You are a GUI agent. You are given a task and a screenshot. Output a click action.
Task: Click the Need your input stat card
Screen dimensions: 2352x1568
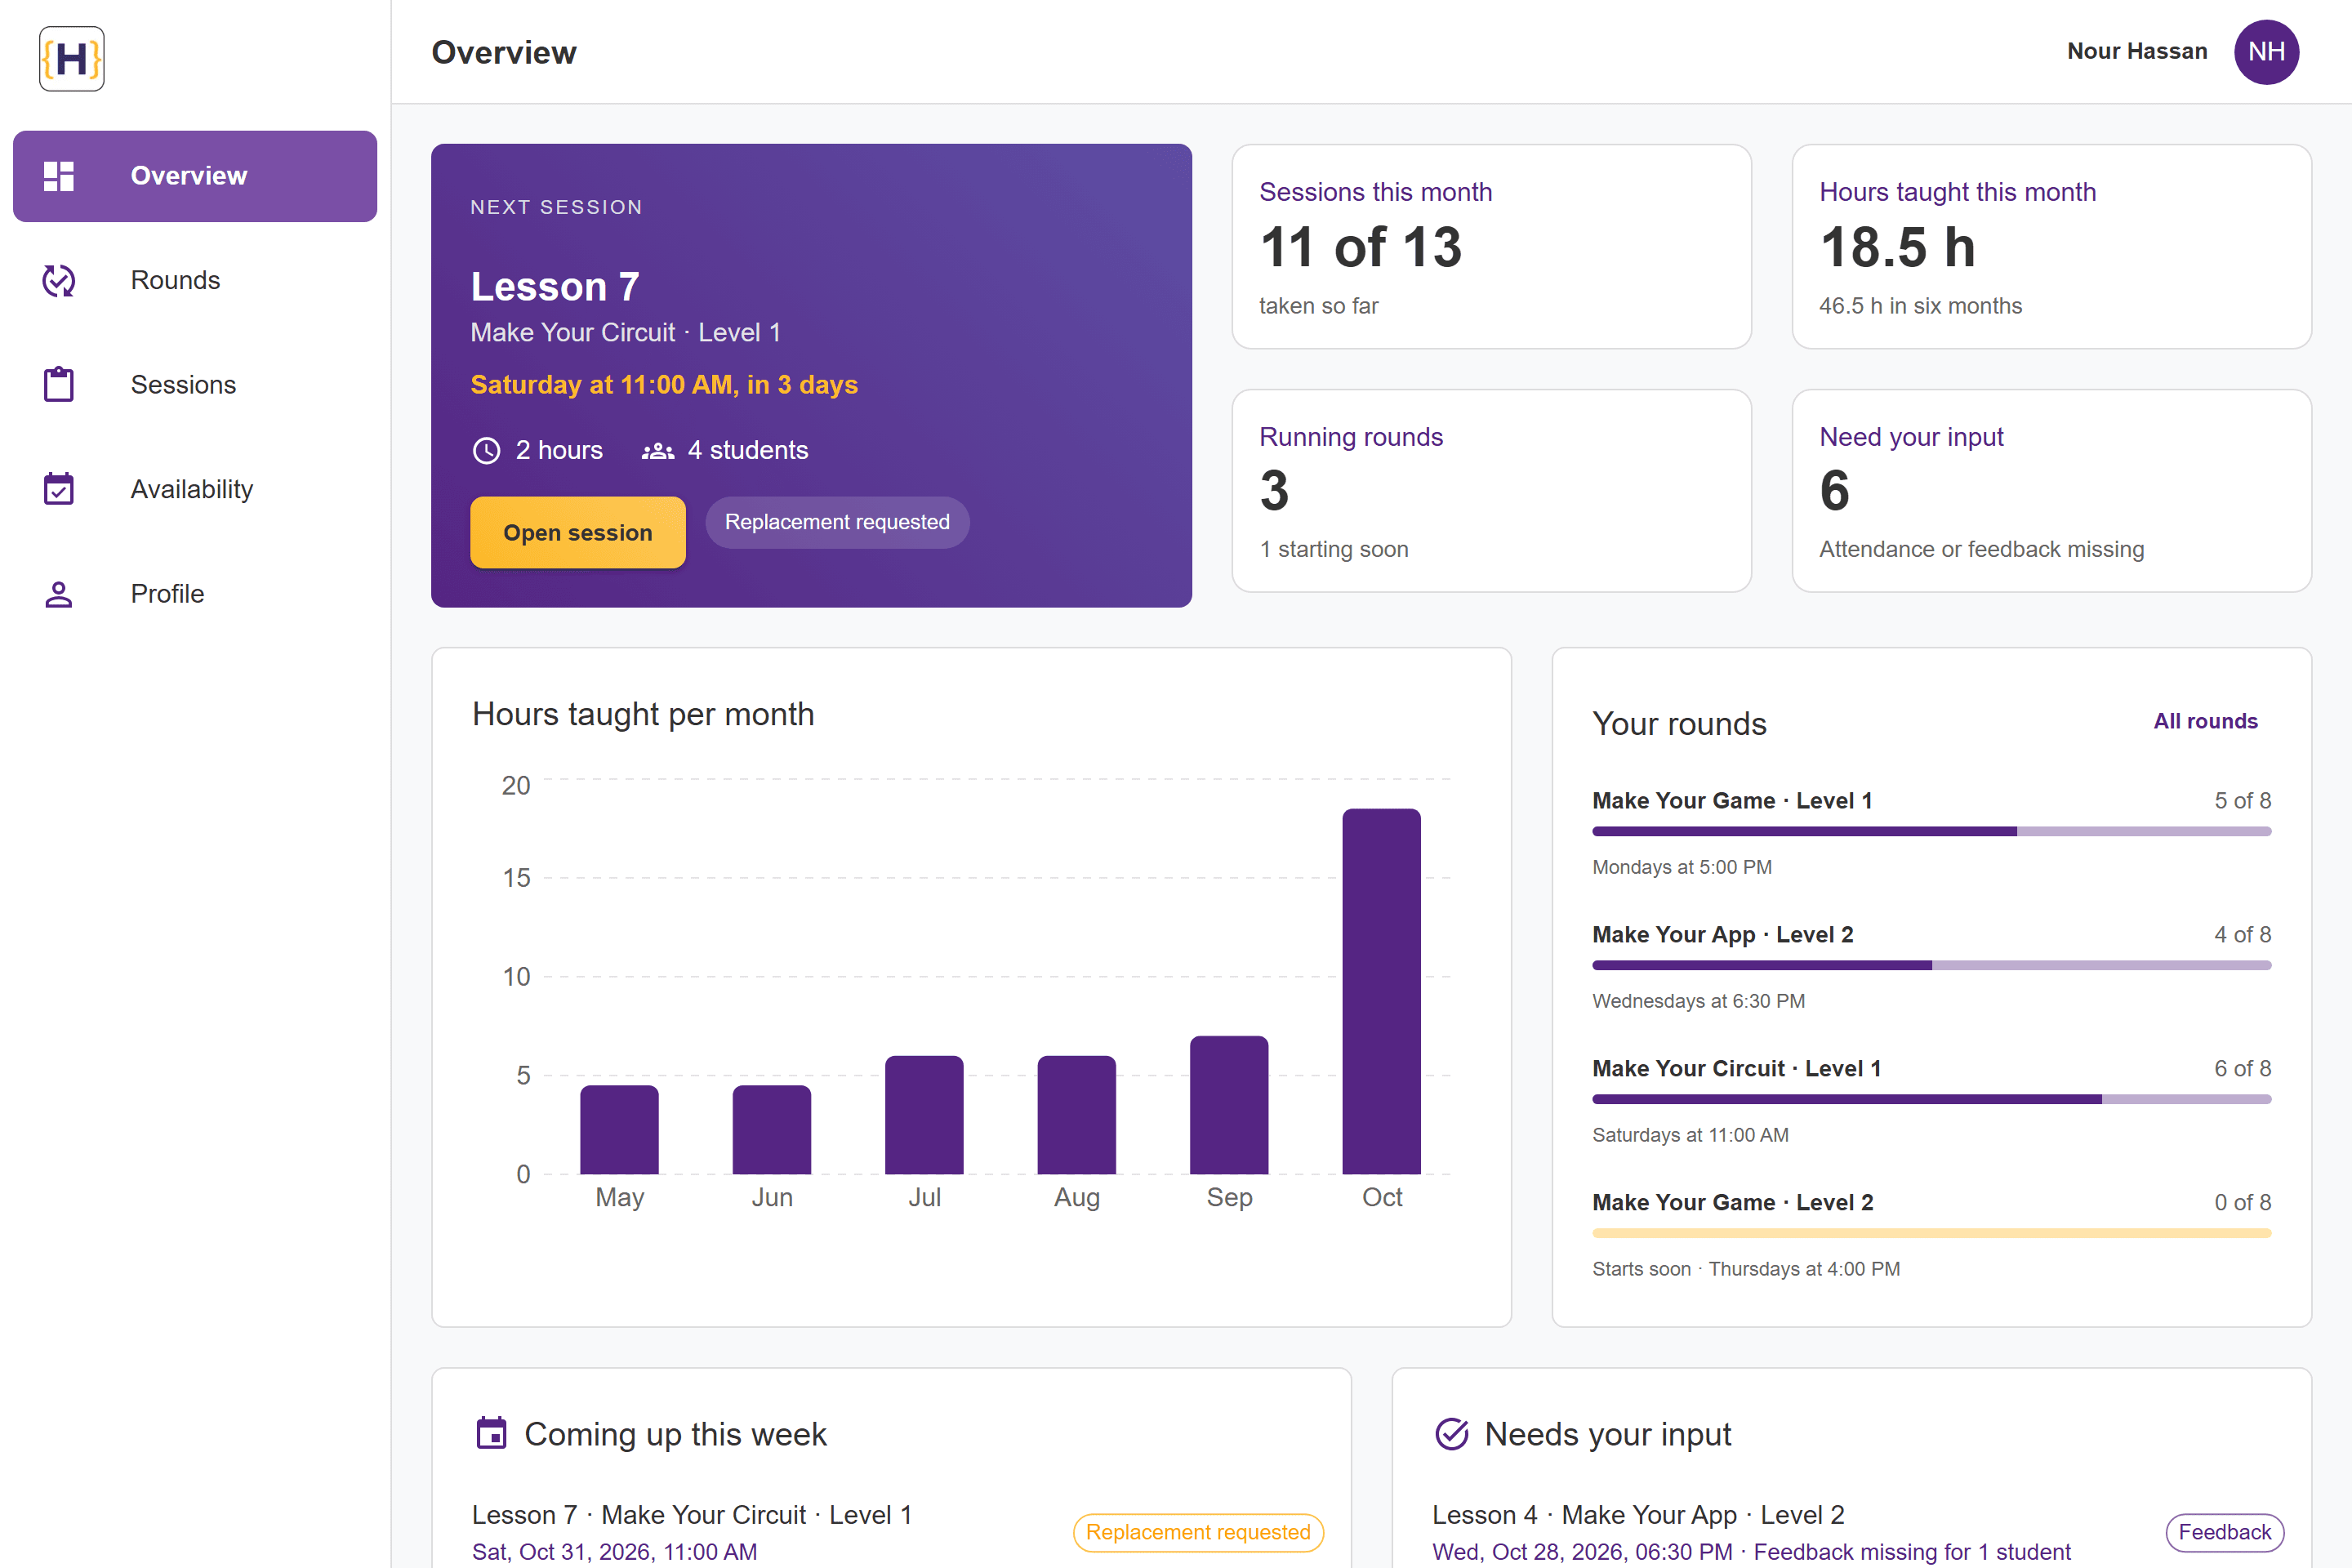click(x=2051, y=491)
